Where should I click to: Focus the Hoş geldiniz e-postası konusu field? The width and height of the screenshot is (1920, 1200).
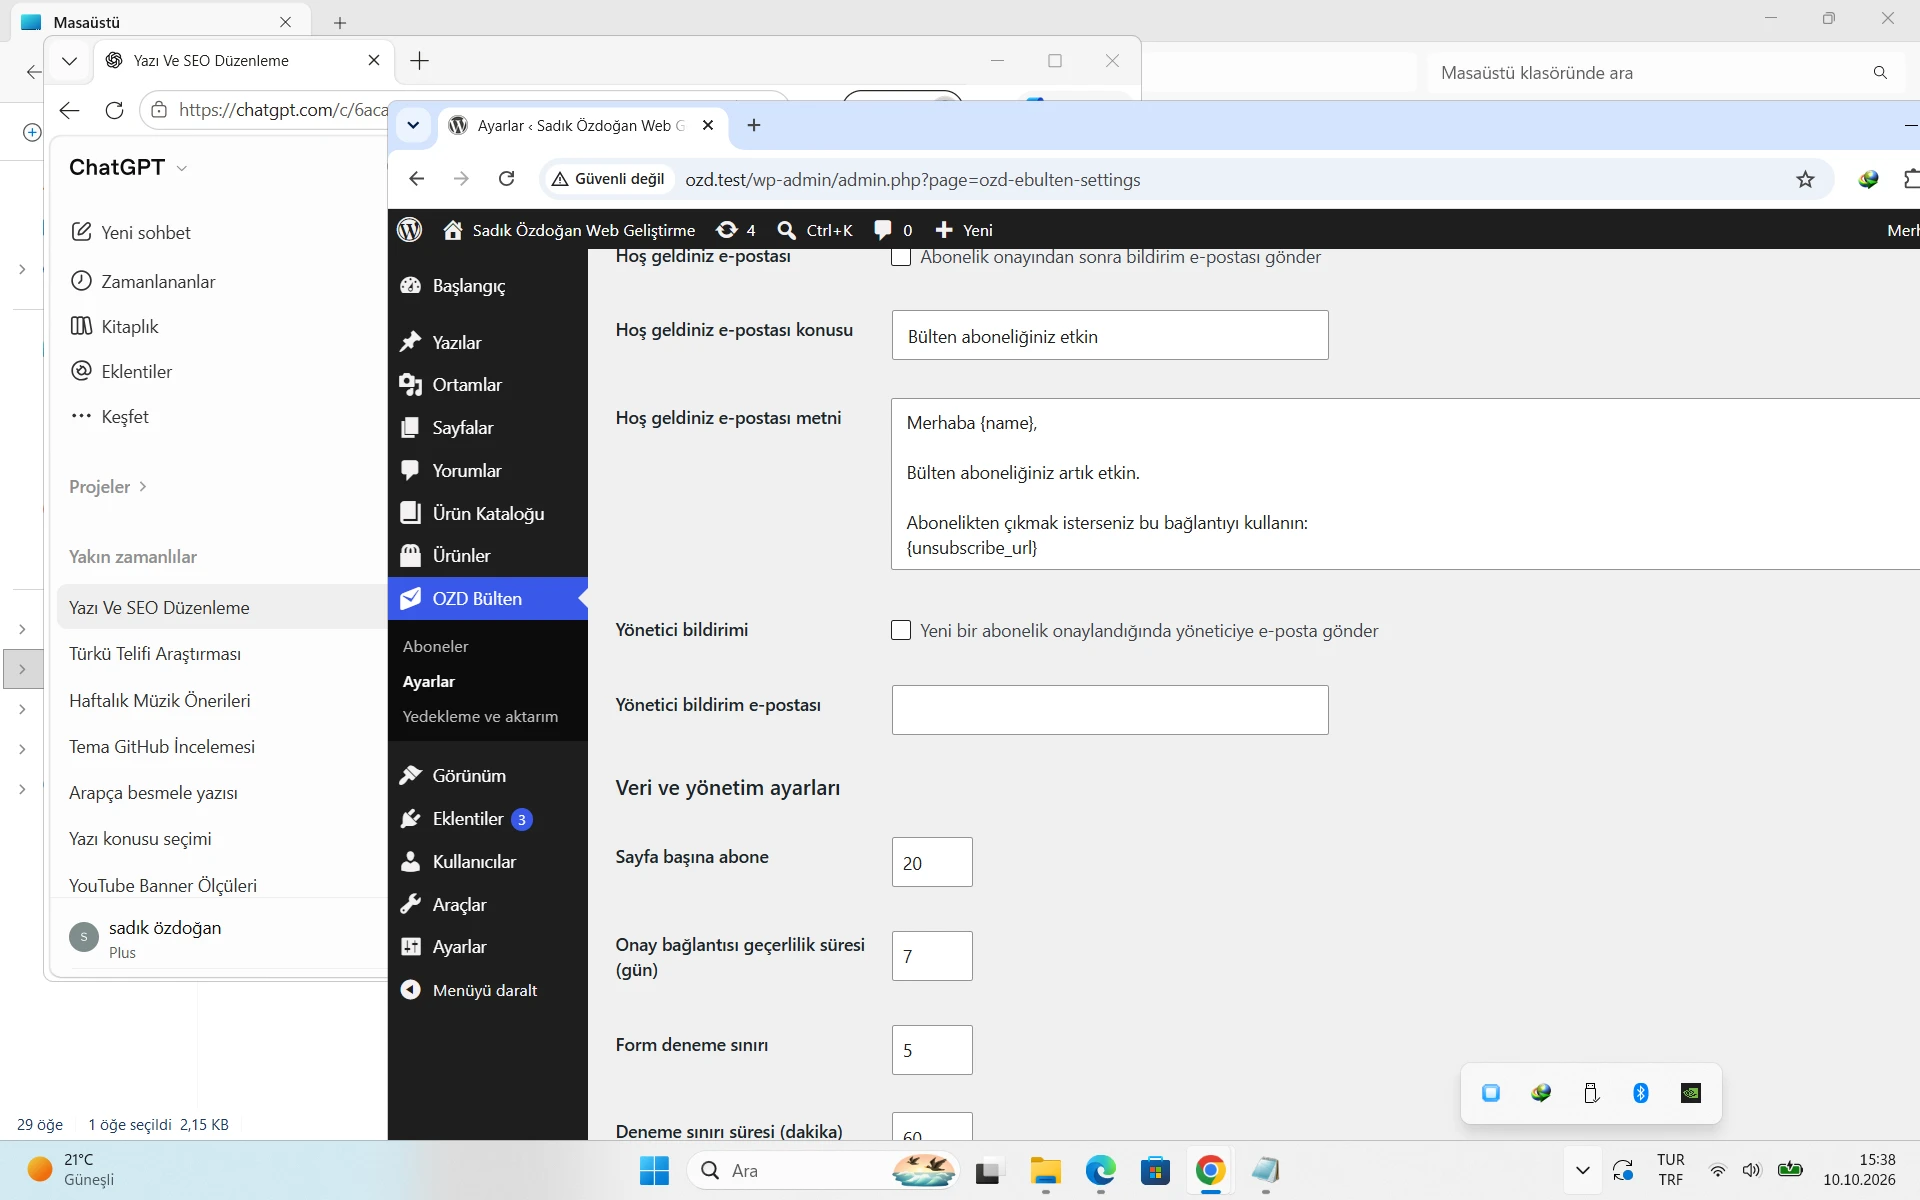pyautogui.click(x=1110, y=335)
